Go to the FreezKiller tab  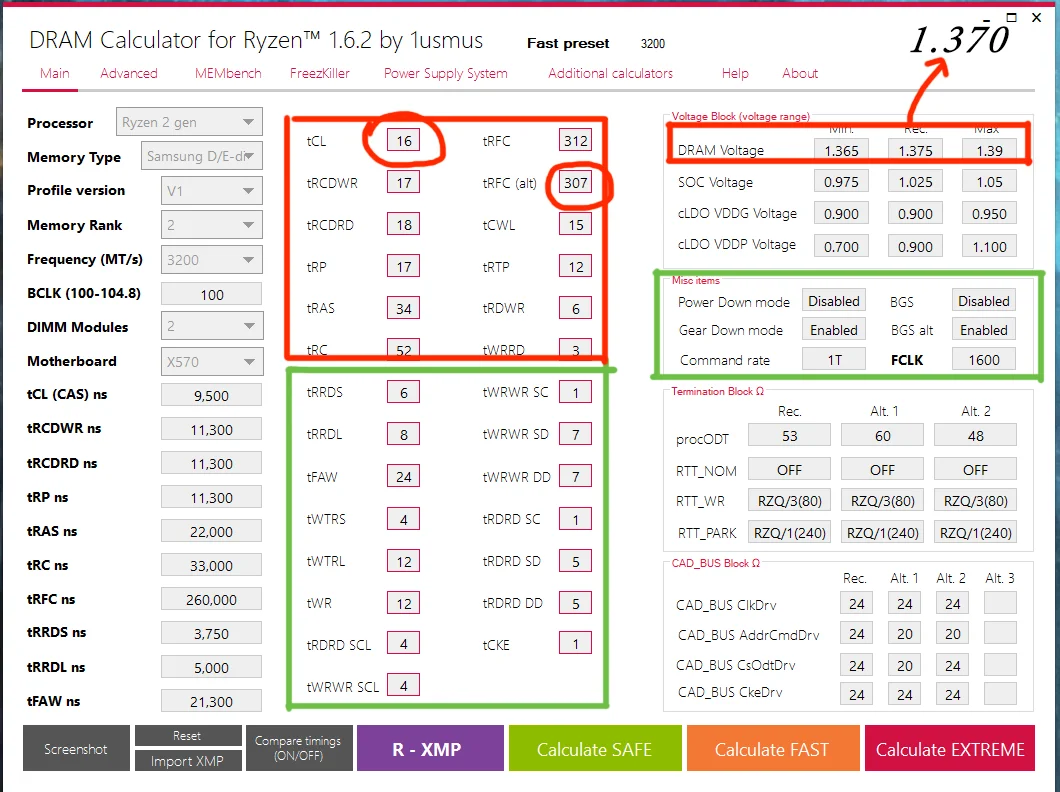point(320,73)
